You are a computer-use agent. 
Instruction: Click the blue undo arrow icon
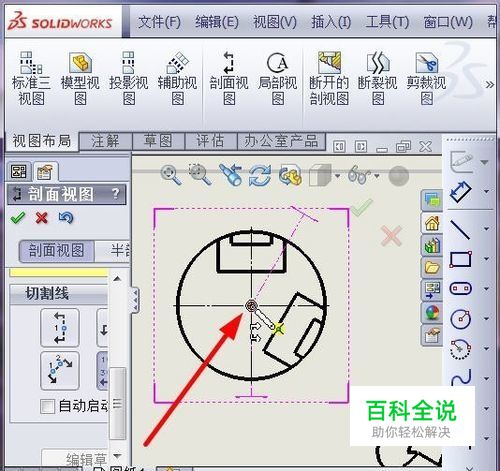click(66, 218)
